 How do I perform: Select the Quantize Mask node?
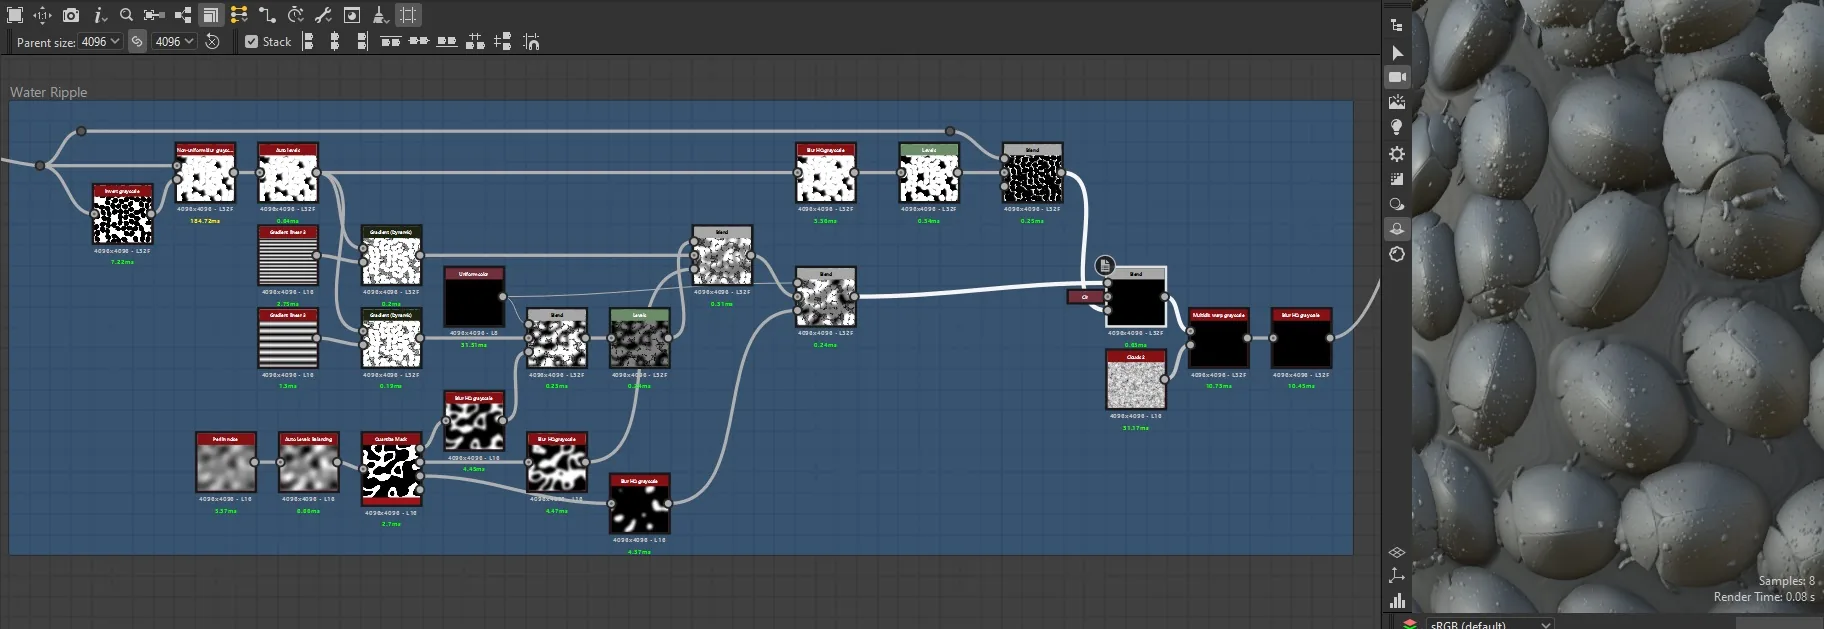pyautogui.click(x=391, y=470)
